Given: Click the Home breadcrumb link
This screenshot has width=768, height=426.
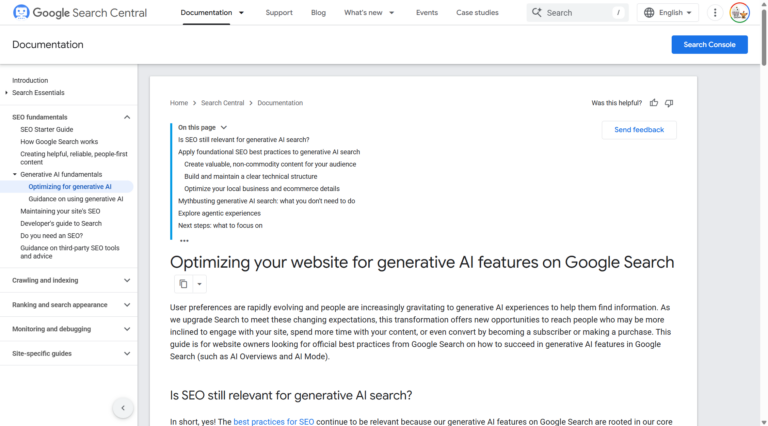Looking at the screenshot, I should click(179, 103).
